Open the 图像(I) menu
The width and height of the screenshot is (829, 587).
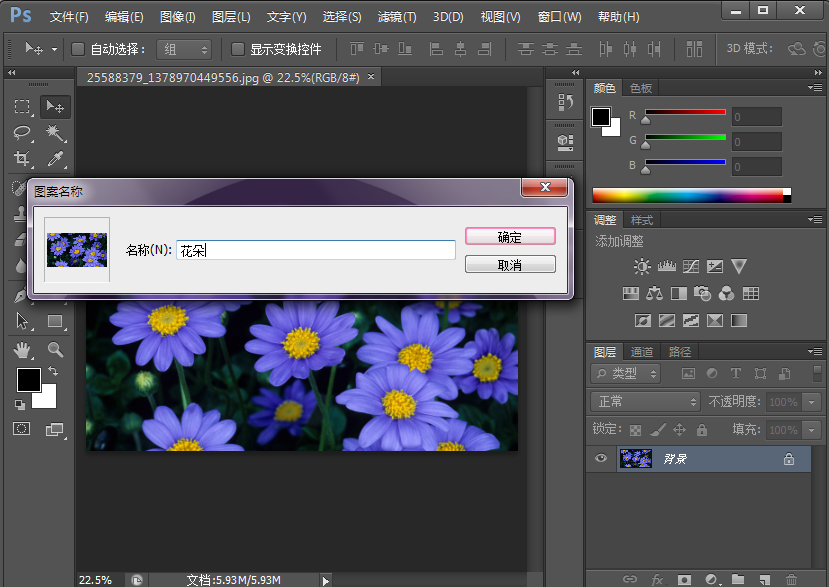[x=178, y=17]
